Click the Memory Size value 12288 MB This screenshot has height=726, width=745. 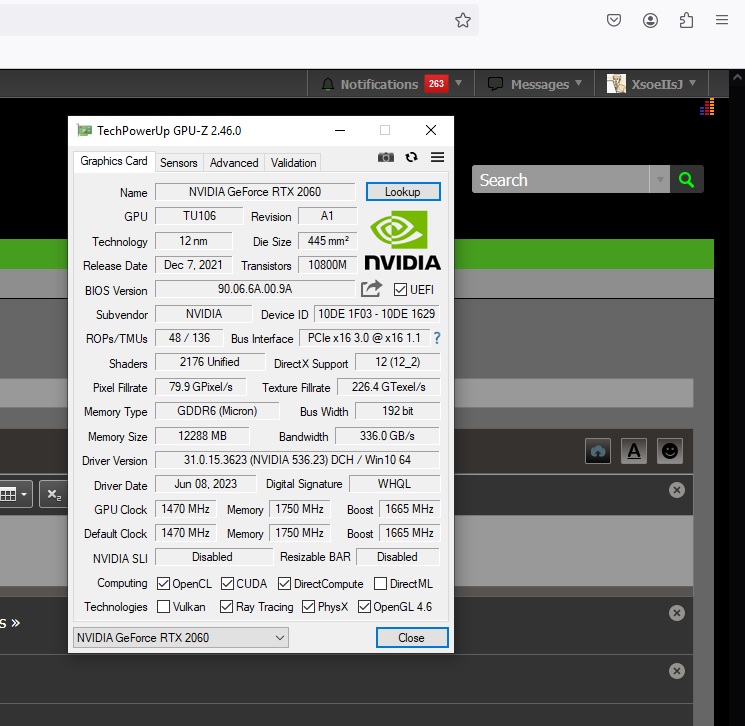(x=202, y=436)
